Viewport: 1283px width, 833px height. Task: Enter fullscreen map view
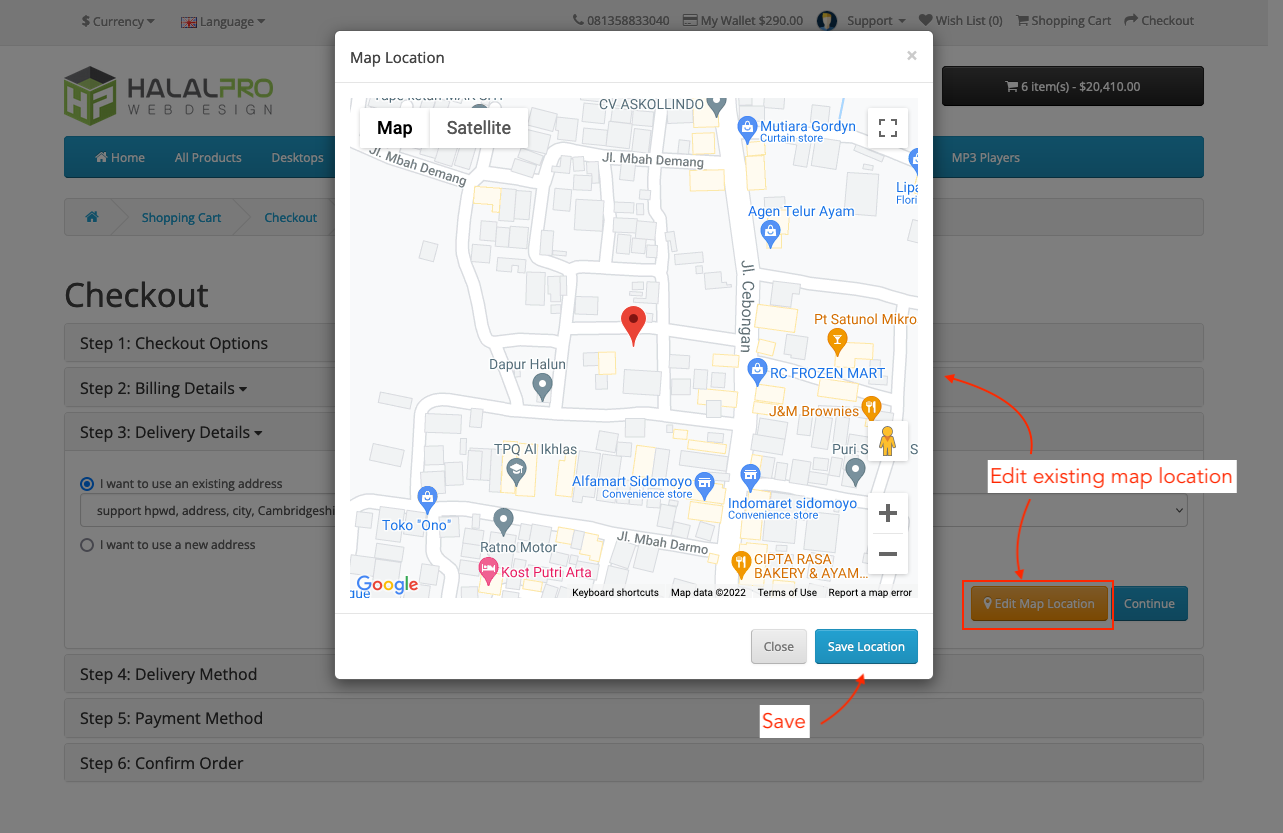point(887,127)
